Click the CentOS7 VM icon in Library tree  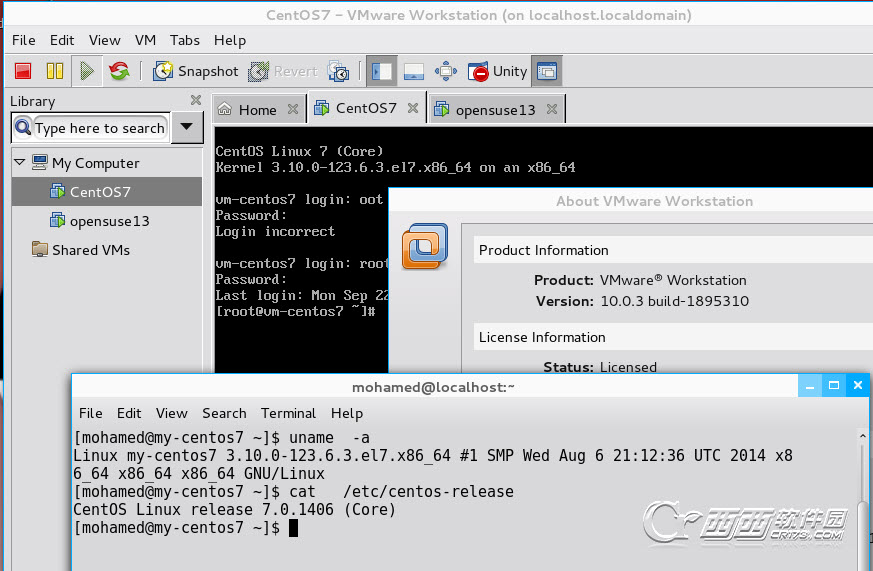click(x=58, y=191)
